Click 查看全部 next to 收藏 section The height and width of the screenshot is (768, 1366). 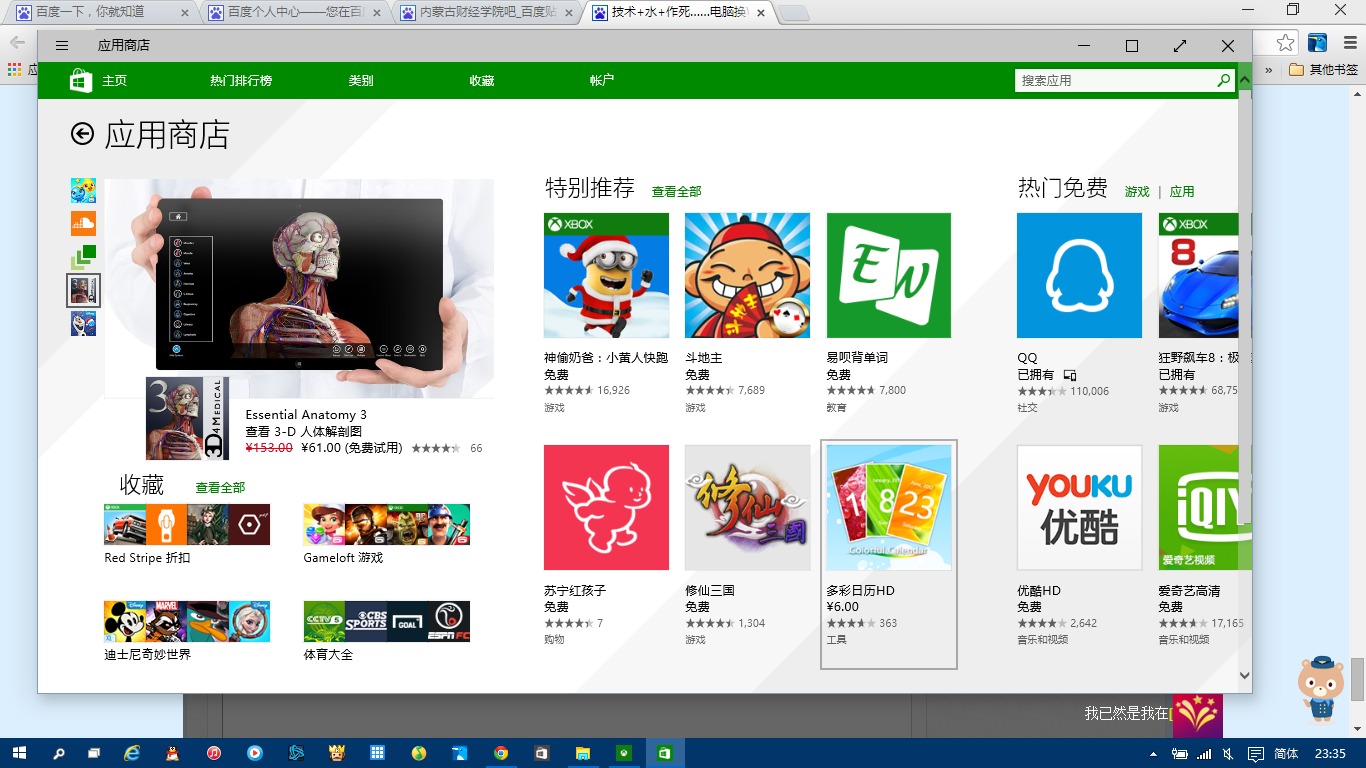(220, 488)
